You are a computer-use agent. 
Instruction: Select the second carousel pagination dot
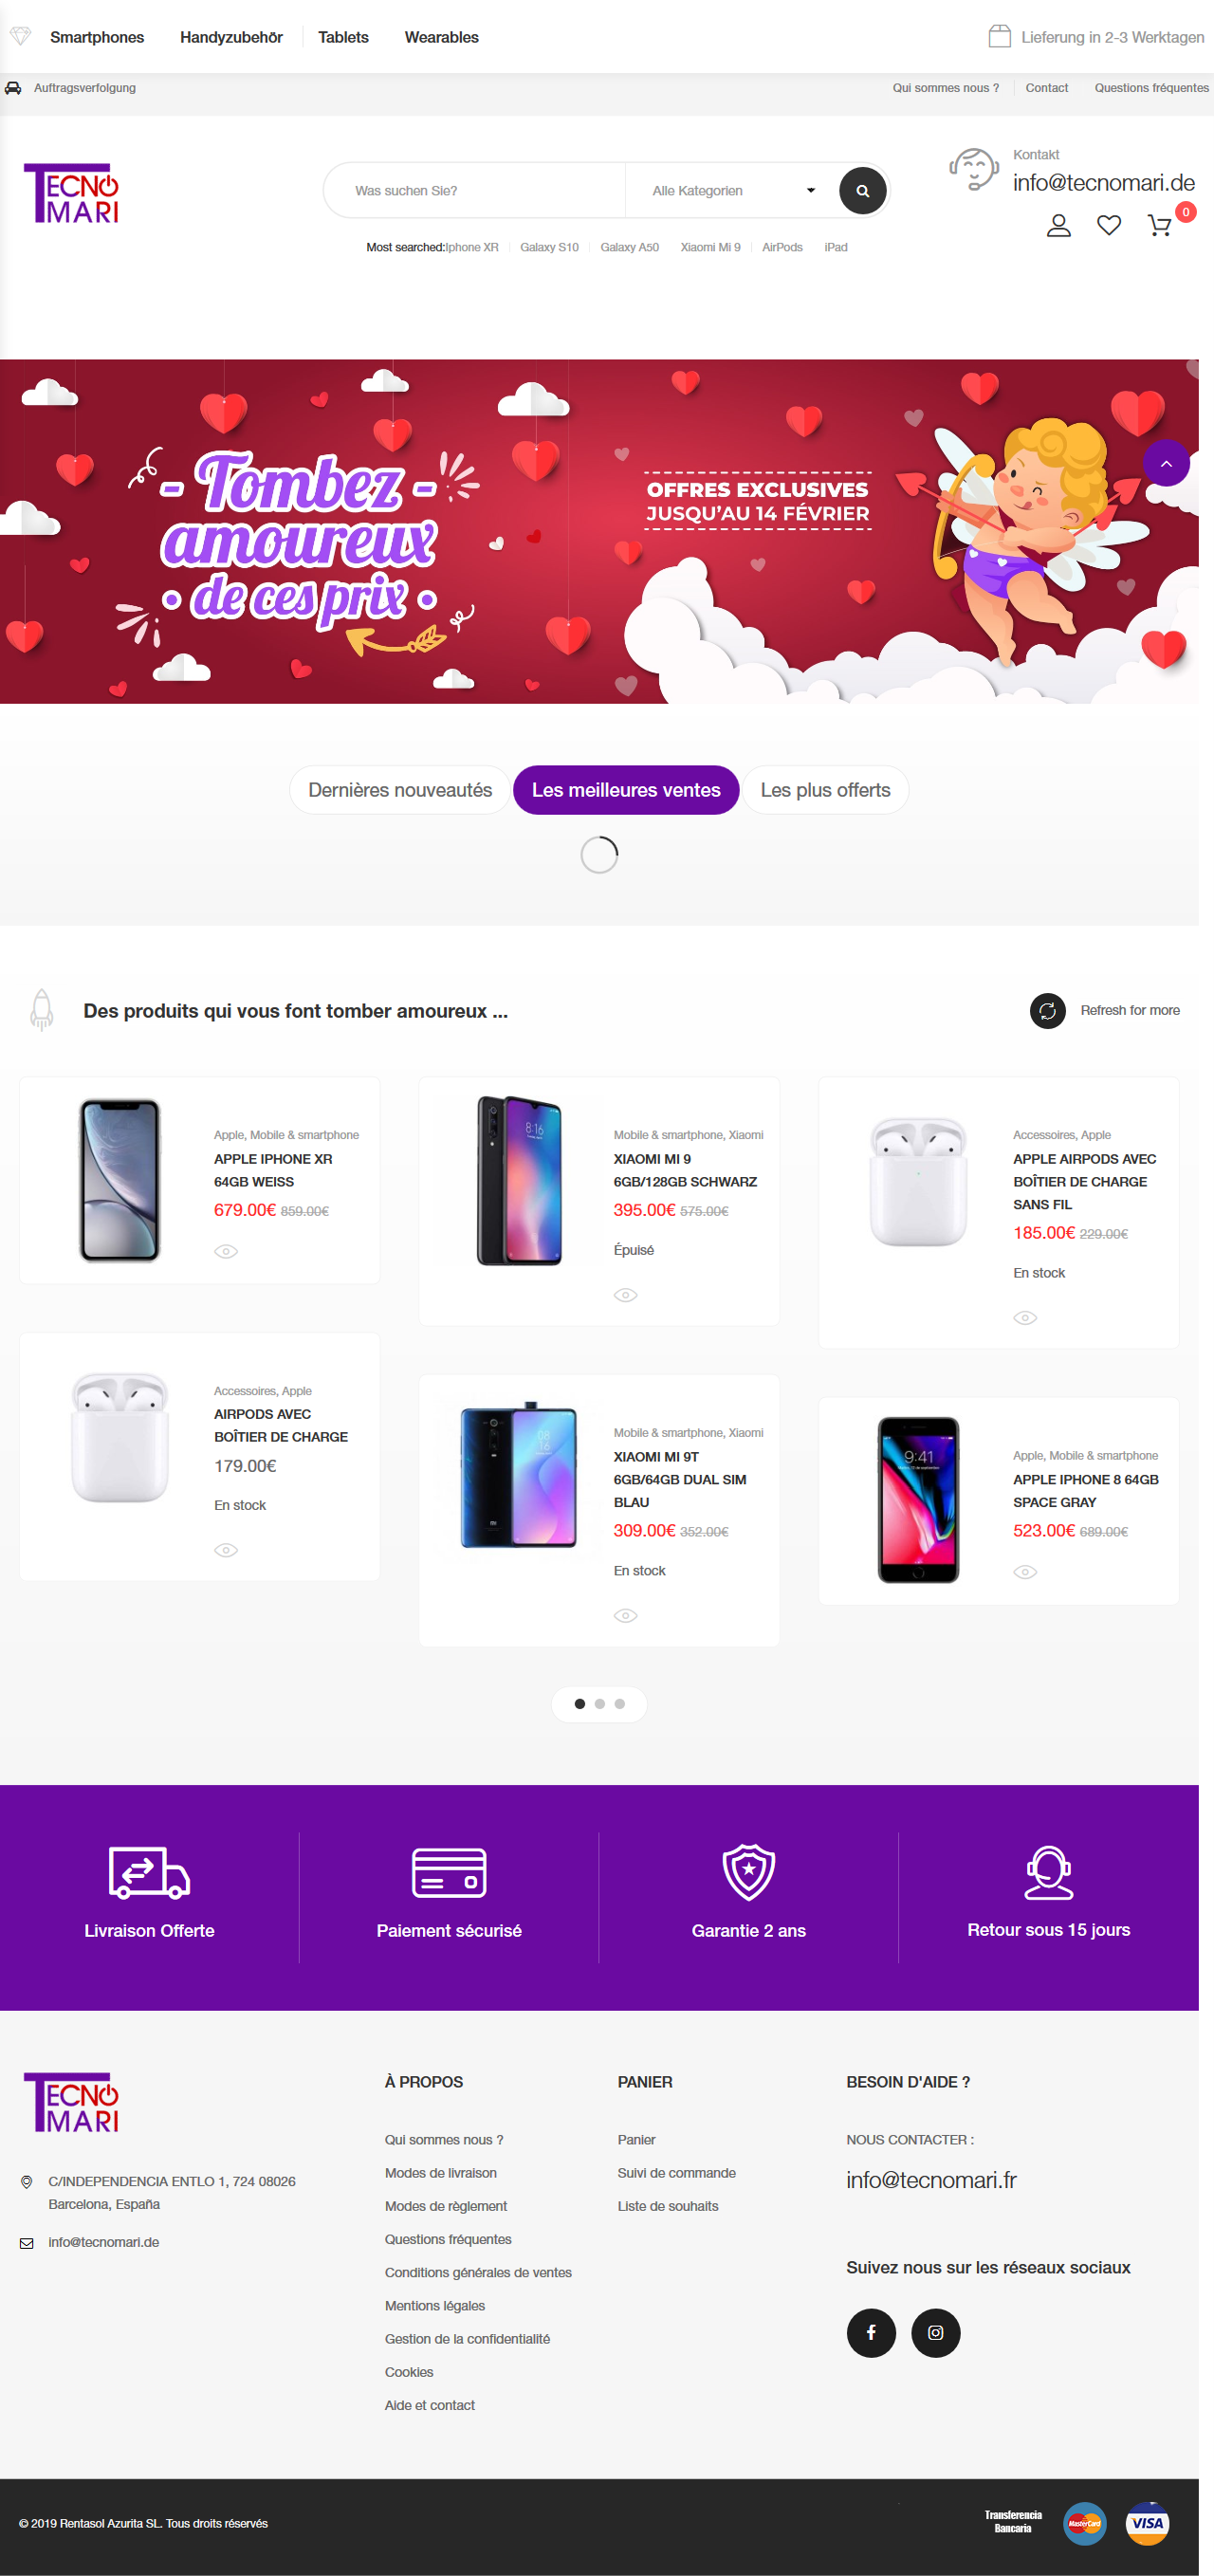(599, 1703)
